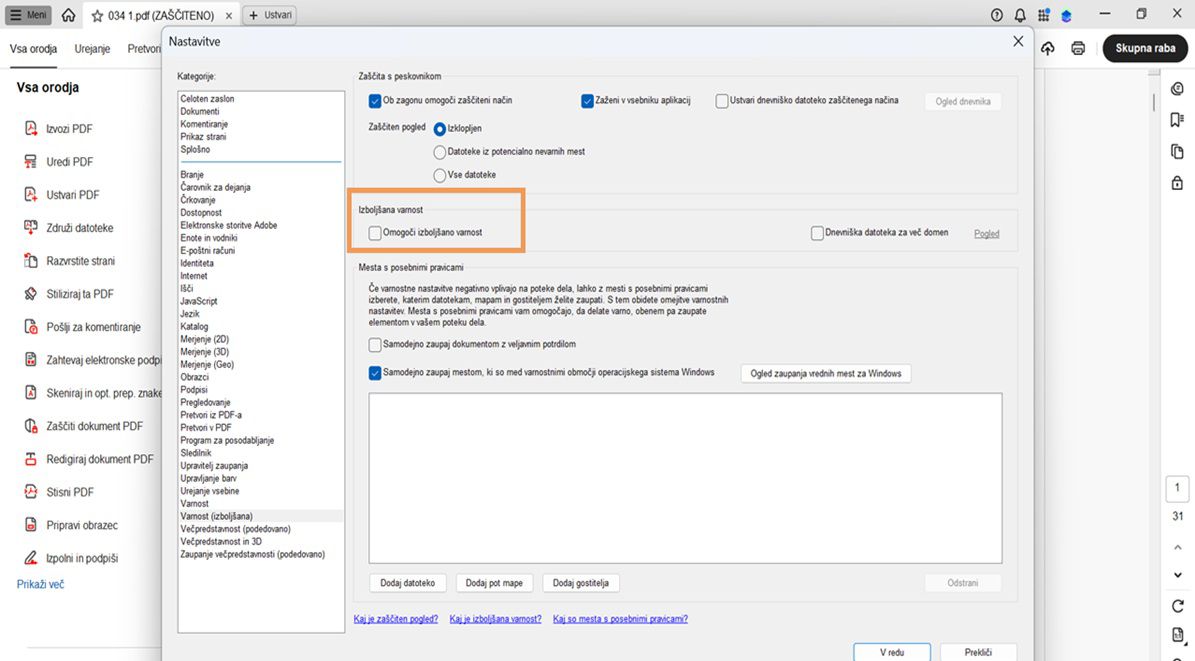The height and width of the screenshot is (661, 1195).
Task: Click the upload to cloud icon
Action: (x=1048, y=48)
